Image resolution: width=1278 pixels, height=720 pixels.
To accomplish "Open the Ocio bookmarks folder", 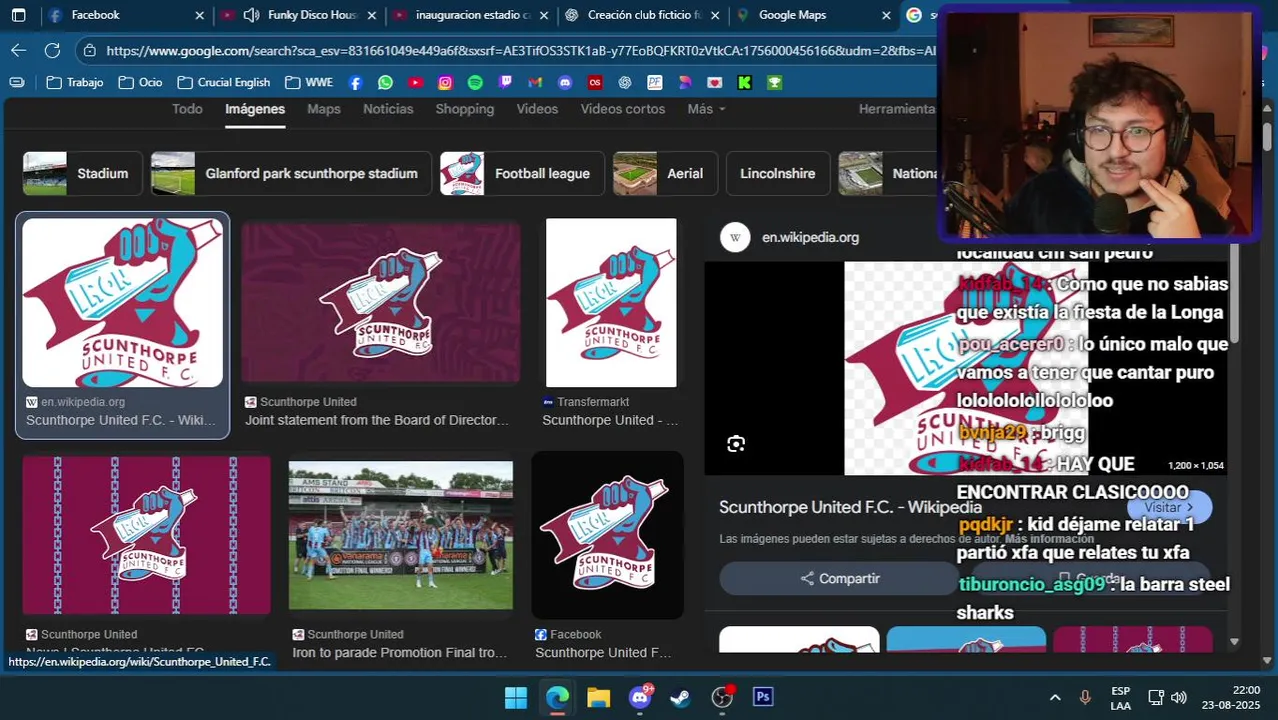I will tap(140, 82).
